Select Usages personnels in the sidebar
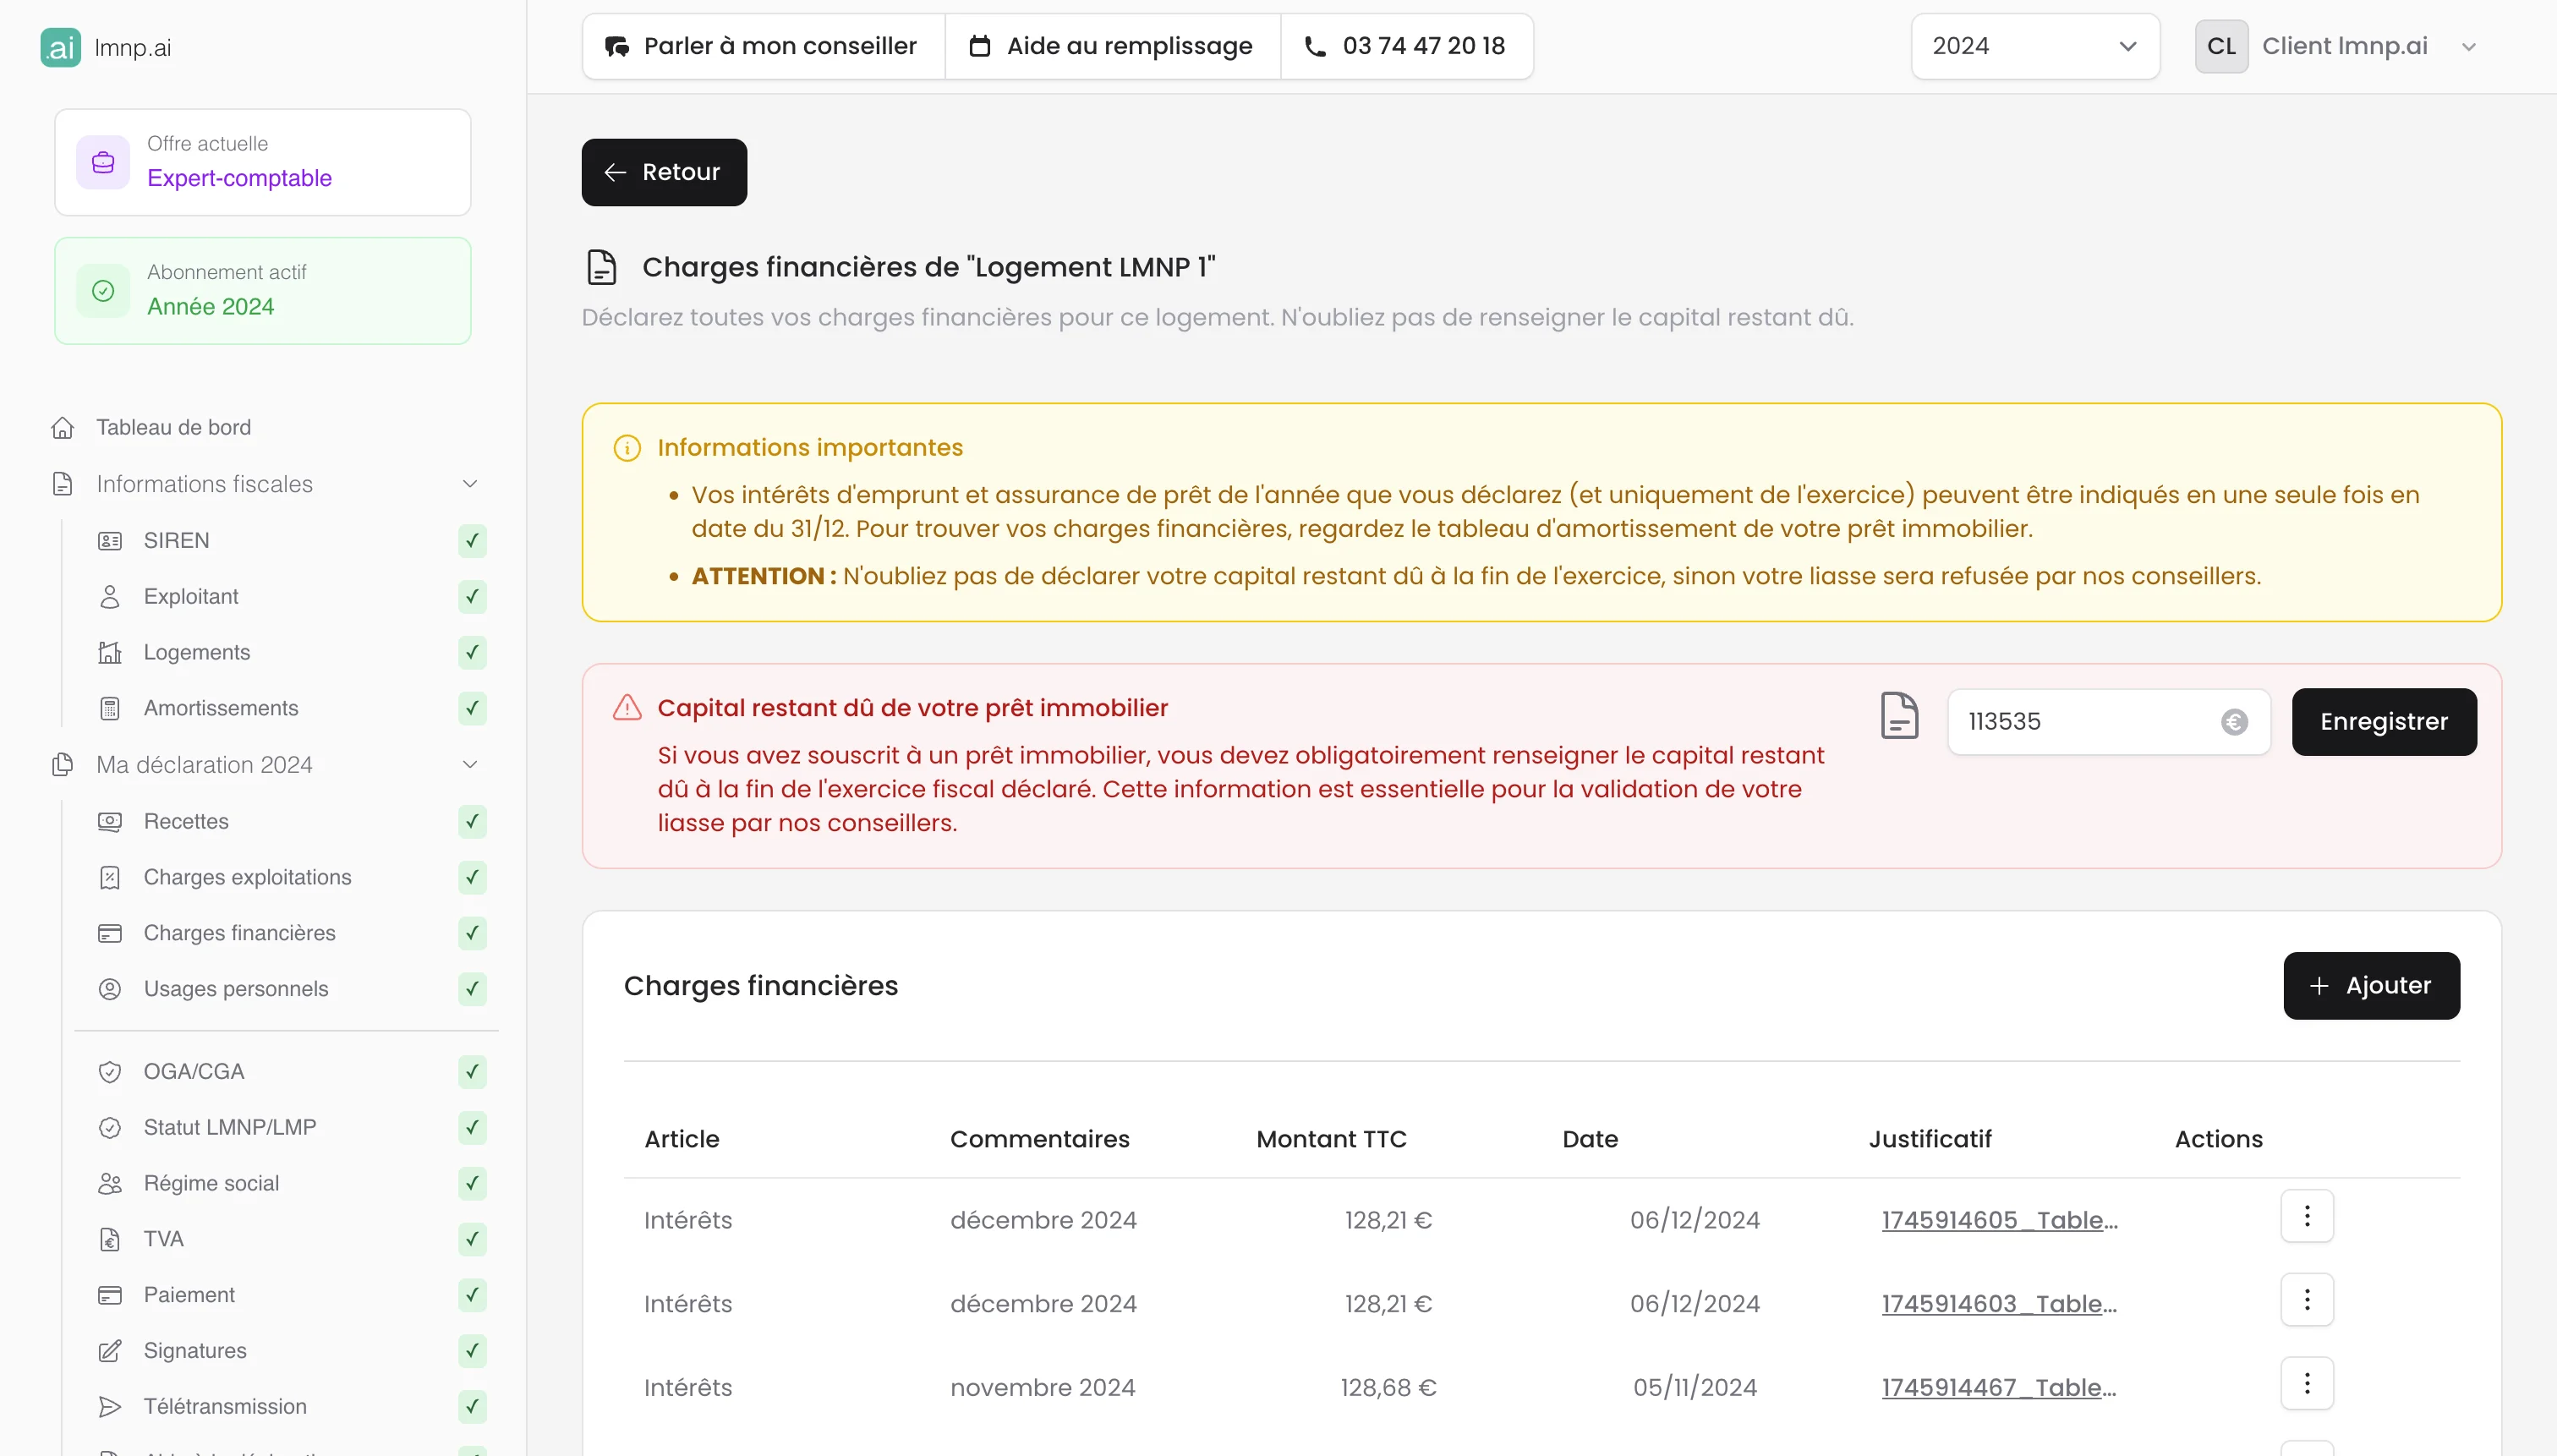Viewport: 2557px width, 1456px height. 235,988
